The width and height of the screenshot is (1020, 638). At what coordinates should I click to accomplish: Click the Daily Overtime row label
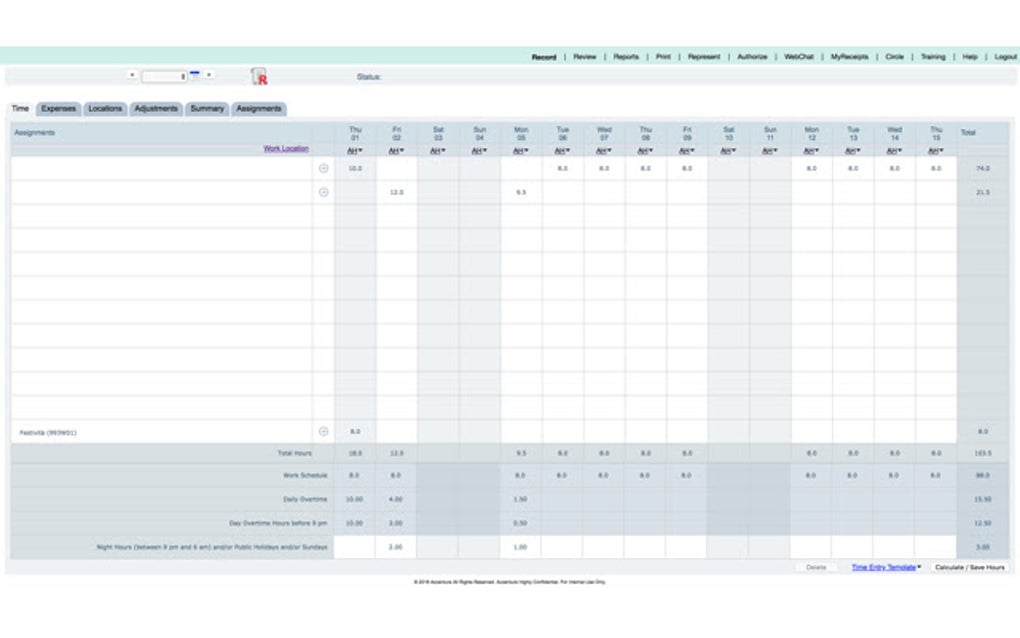(x=305, y=499)
